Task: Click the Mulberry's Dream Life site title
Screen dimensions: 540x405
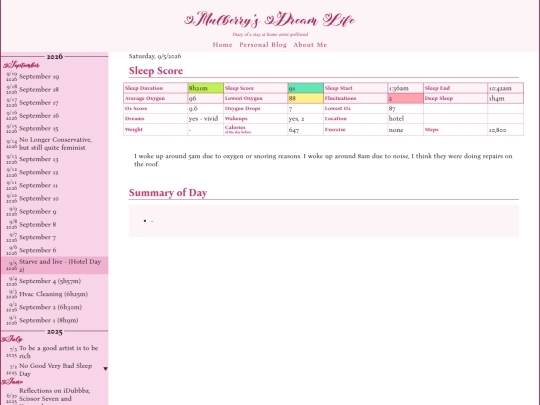Action: 270,20
